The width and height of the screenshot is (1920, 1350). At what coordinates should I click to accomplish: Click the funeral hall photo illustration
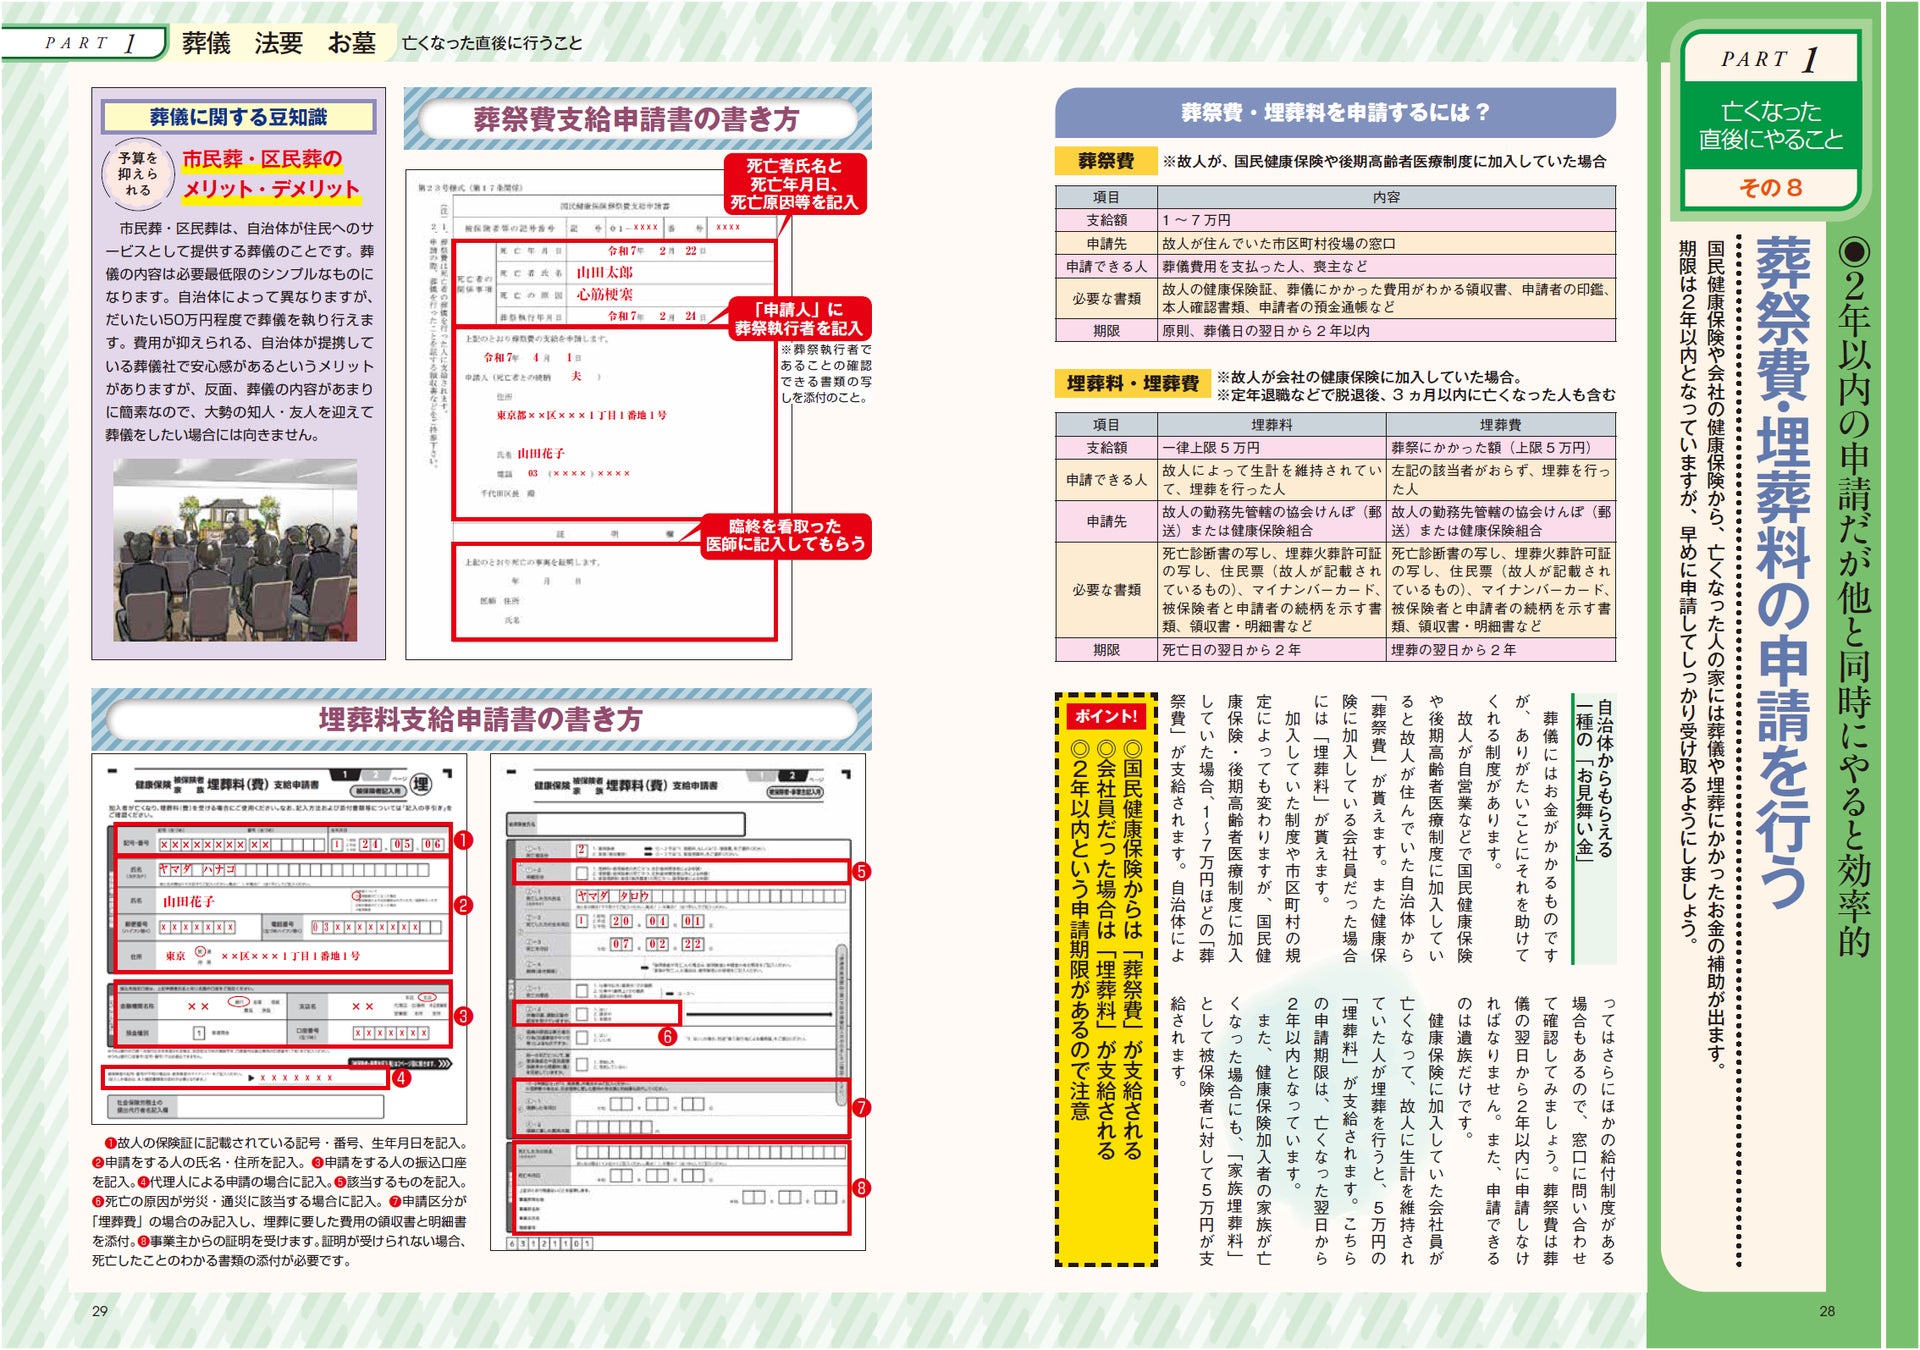coord(235,550)
